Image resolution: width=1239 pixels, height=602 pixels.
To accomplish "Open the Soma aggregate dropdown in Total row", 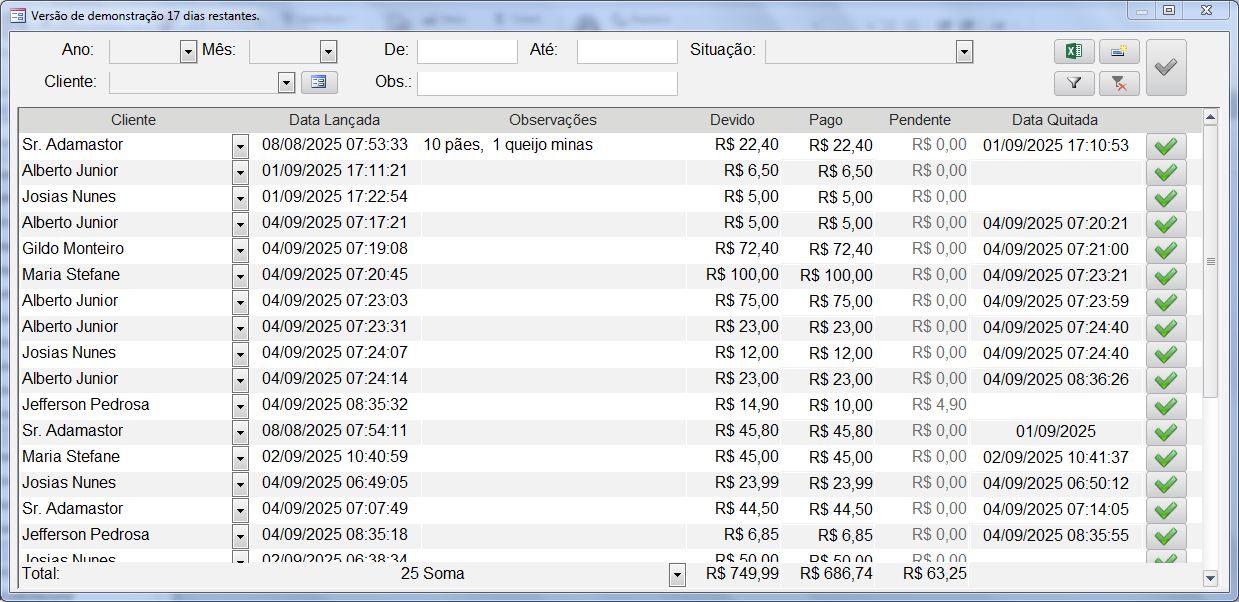I will click(x=677, y=575).
